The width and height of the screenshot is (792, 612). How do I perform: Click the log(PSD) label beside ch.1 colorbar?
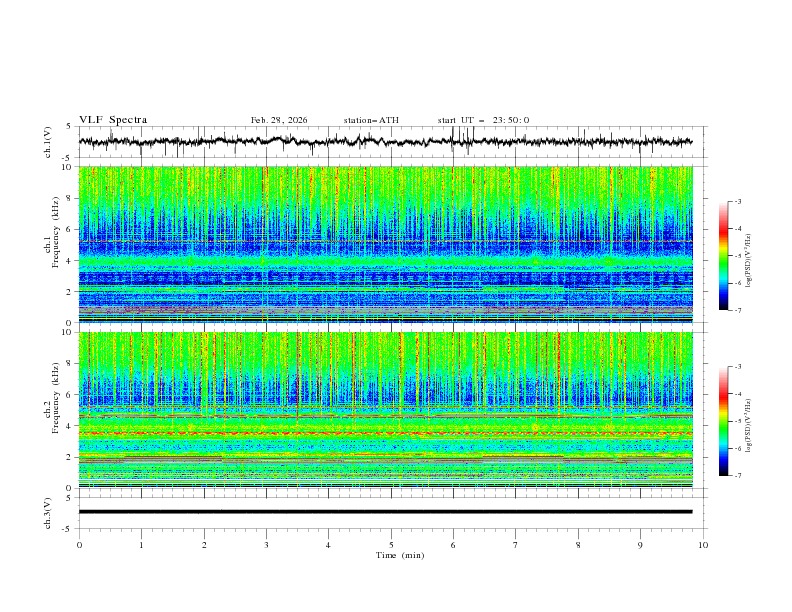click(749, 261)
